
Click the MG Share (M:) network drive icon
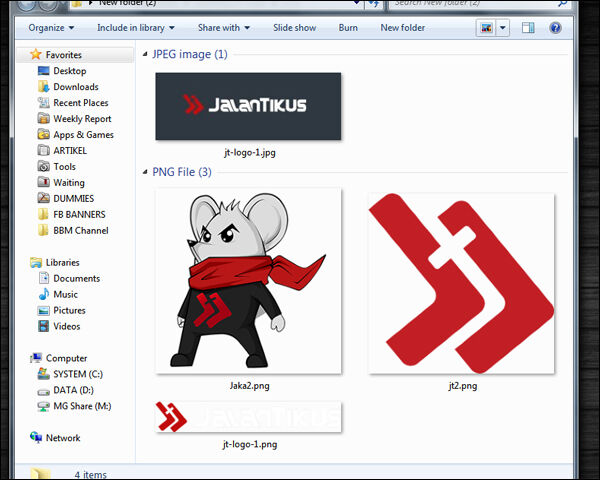[44, 406]
